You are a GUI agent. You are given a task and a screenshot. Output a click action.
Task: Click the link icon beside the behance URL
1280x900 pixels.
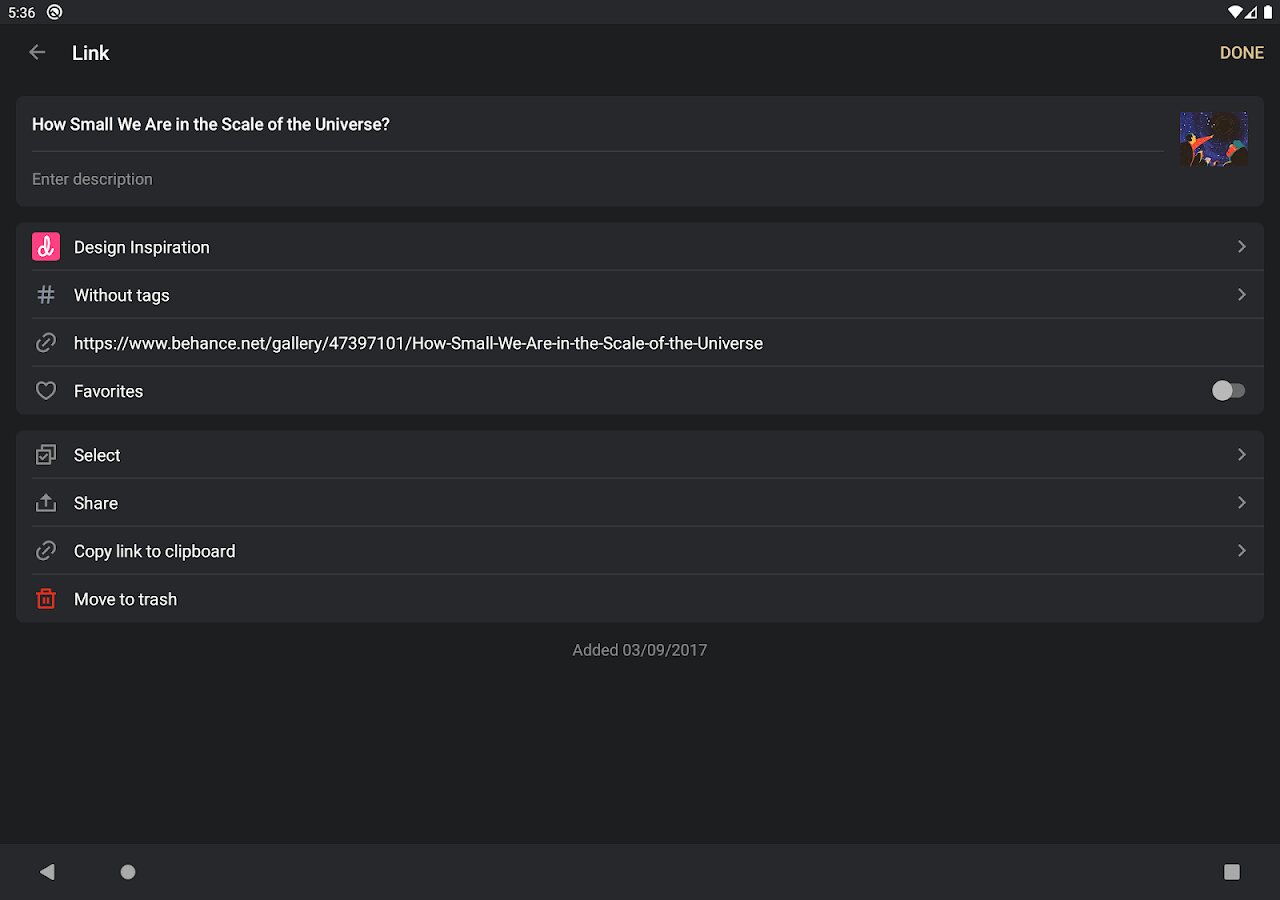(x=46, y=343)
